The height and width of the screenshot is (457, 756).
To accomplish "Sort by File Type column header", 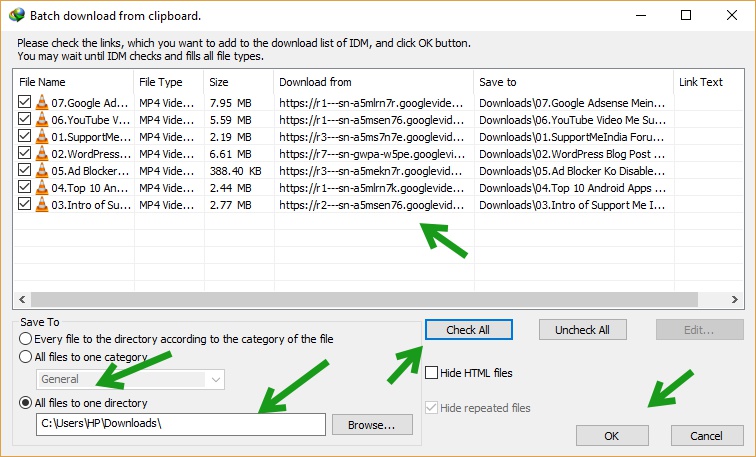I will (169, 82).
